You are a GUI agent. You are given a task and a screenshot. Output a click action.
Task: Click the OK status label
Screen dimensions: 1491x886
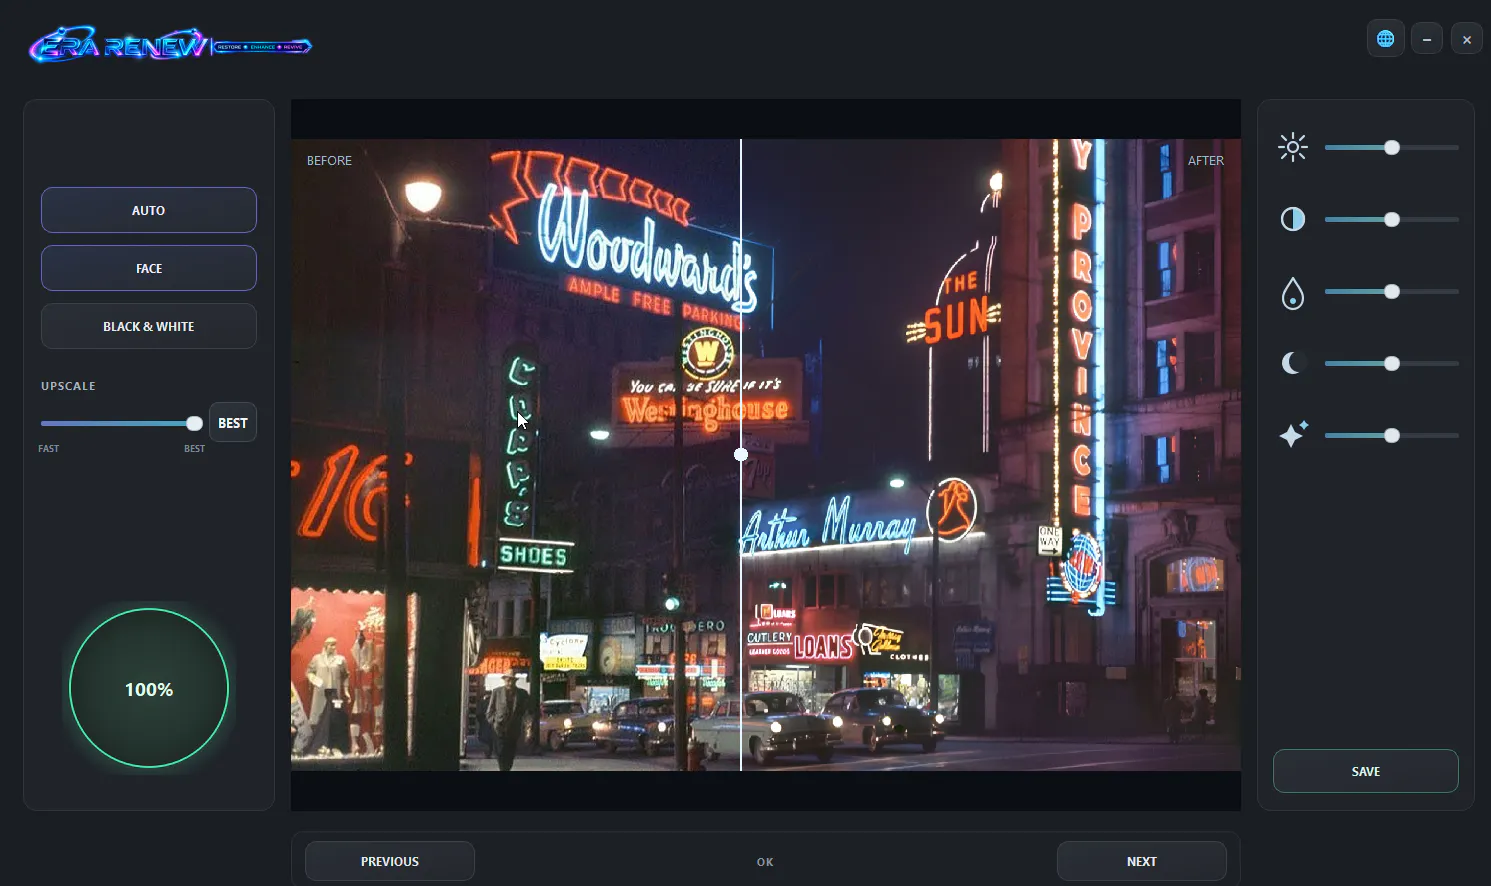[x=765, y=862]
